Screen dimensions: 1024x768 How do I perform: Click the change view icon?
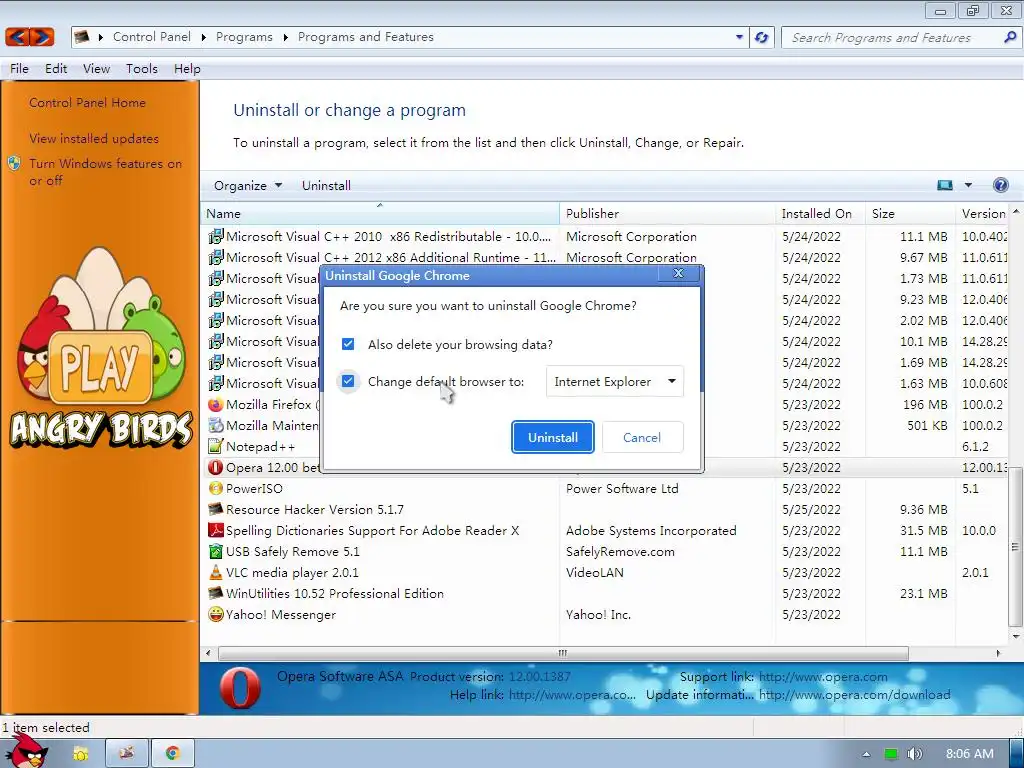[x=945, y=185]
